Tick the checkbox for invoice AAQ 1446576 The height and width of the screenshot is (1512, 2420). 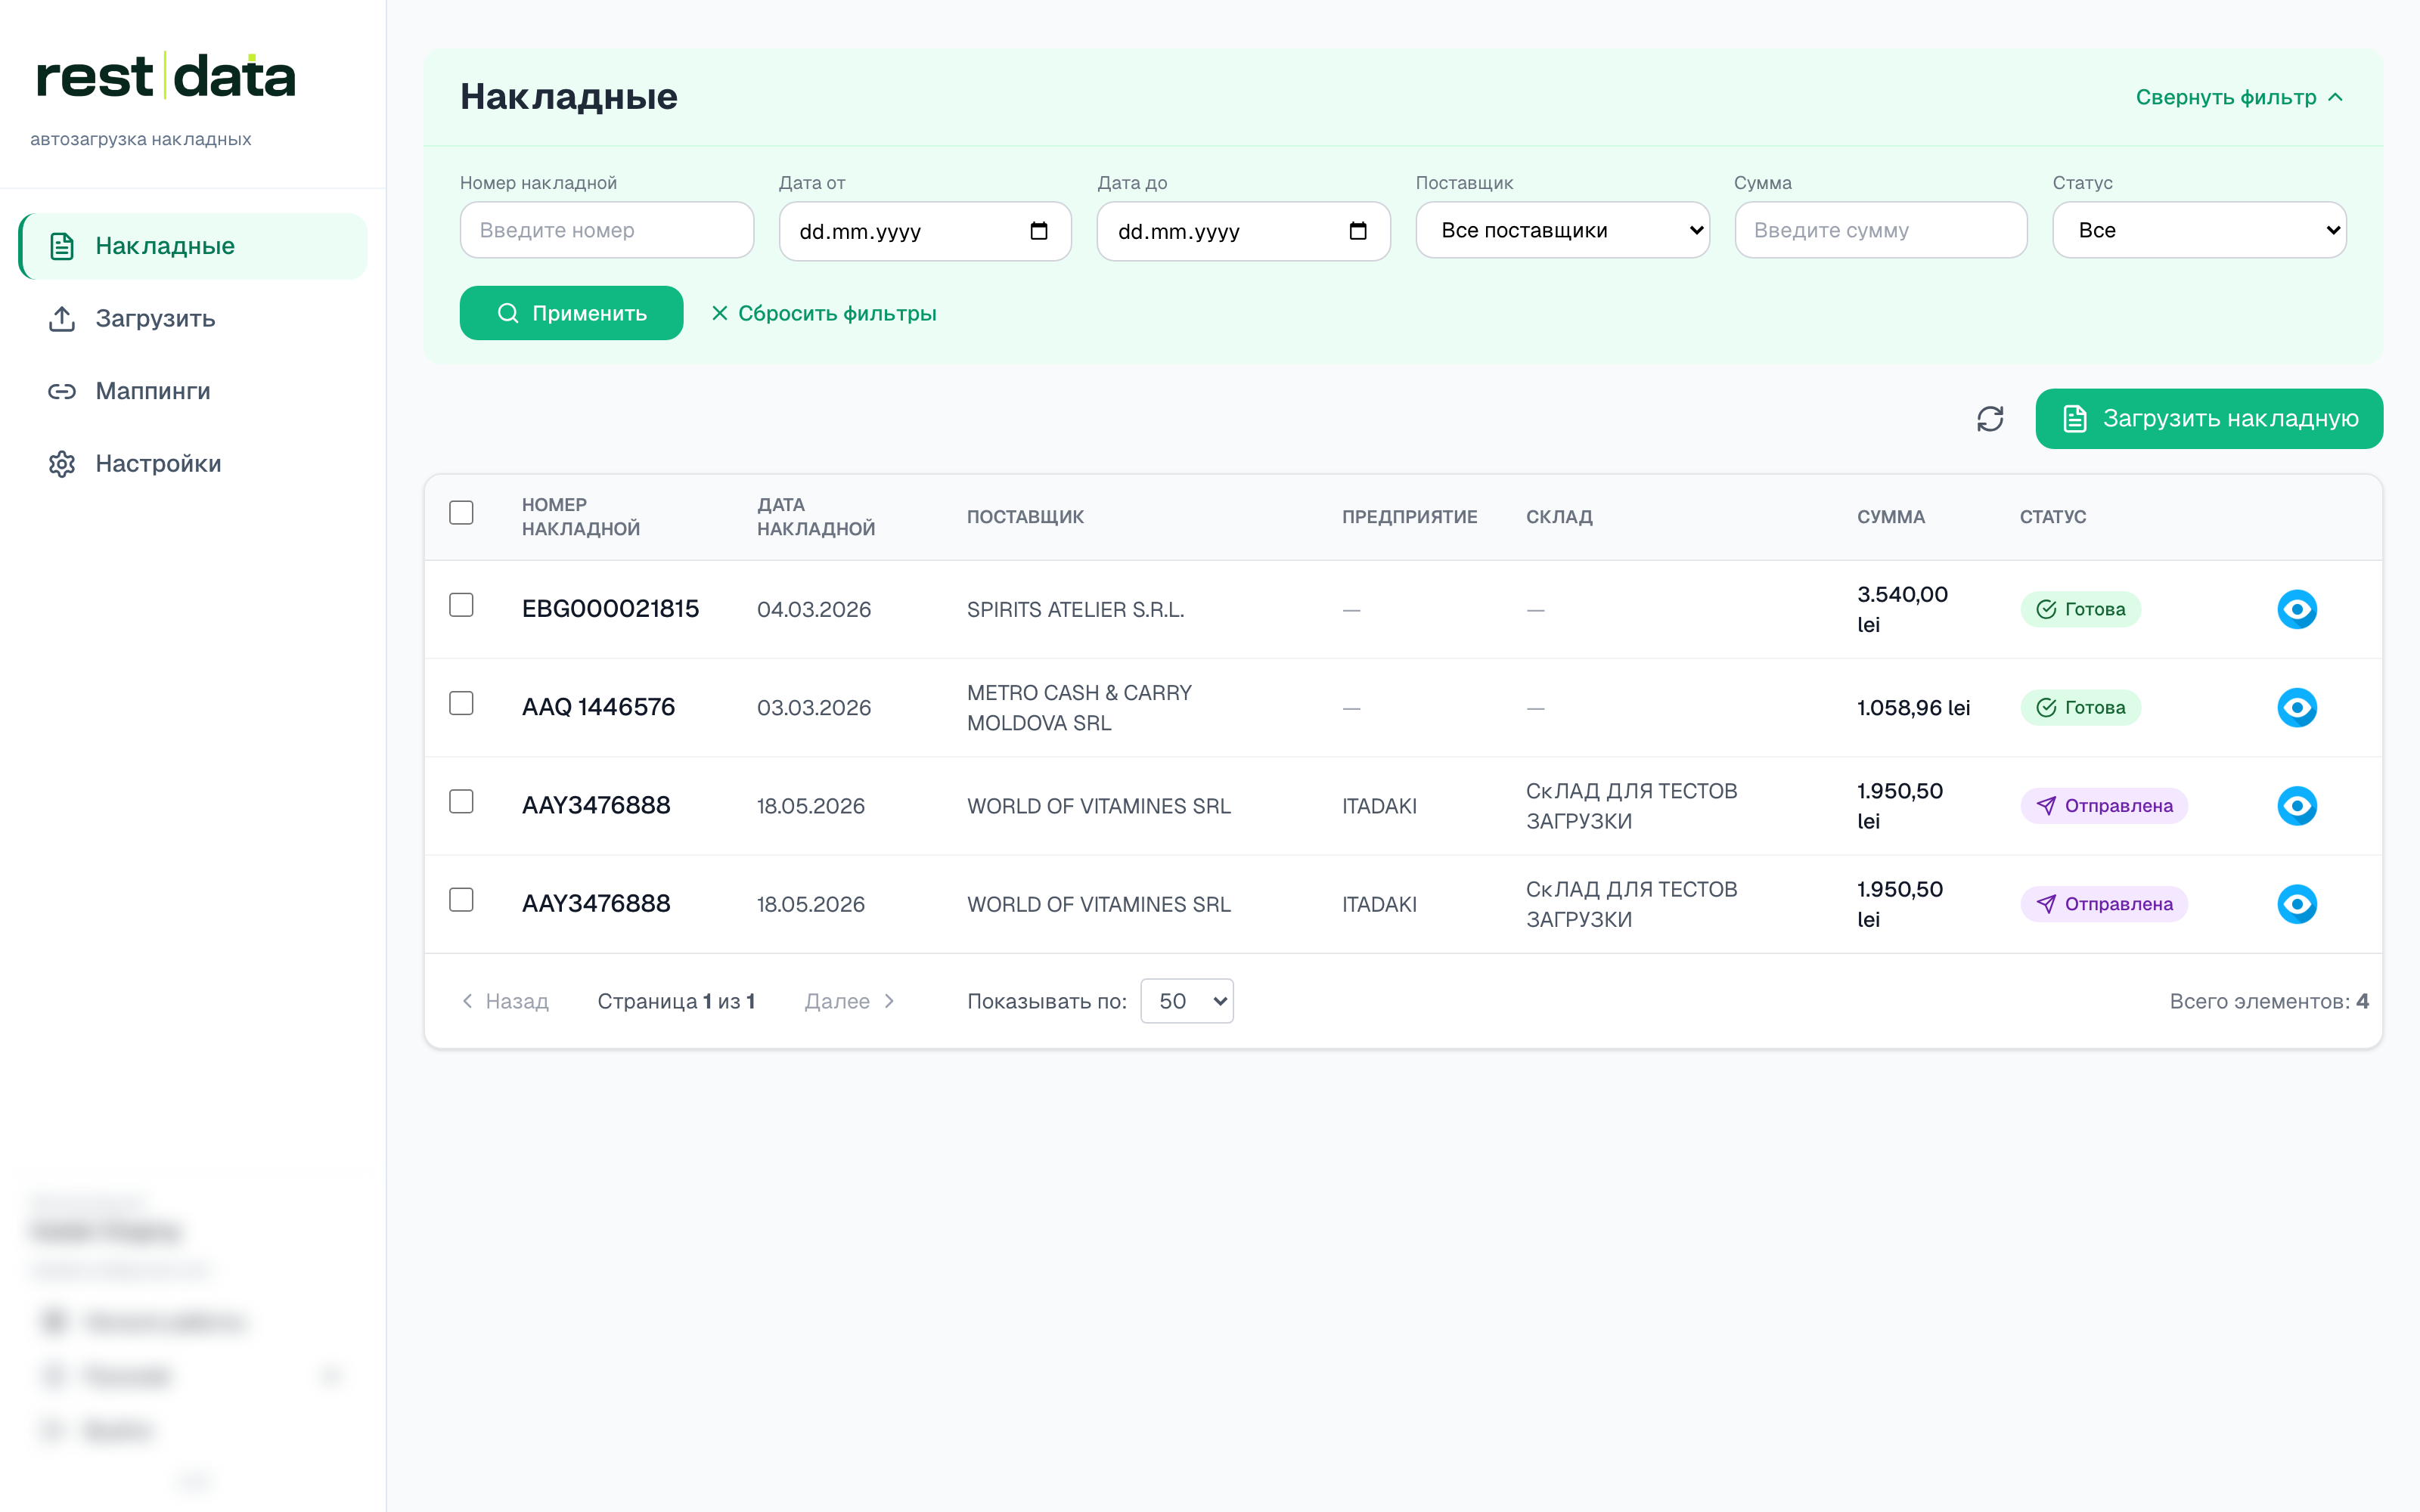[x=461, y=703]
